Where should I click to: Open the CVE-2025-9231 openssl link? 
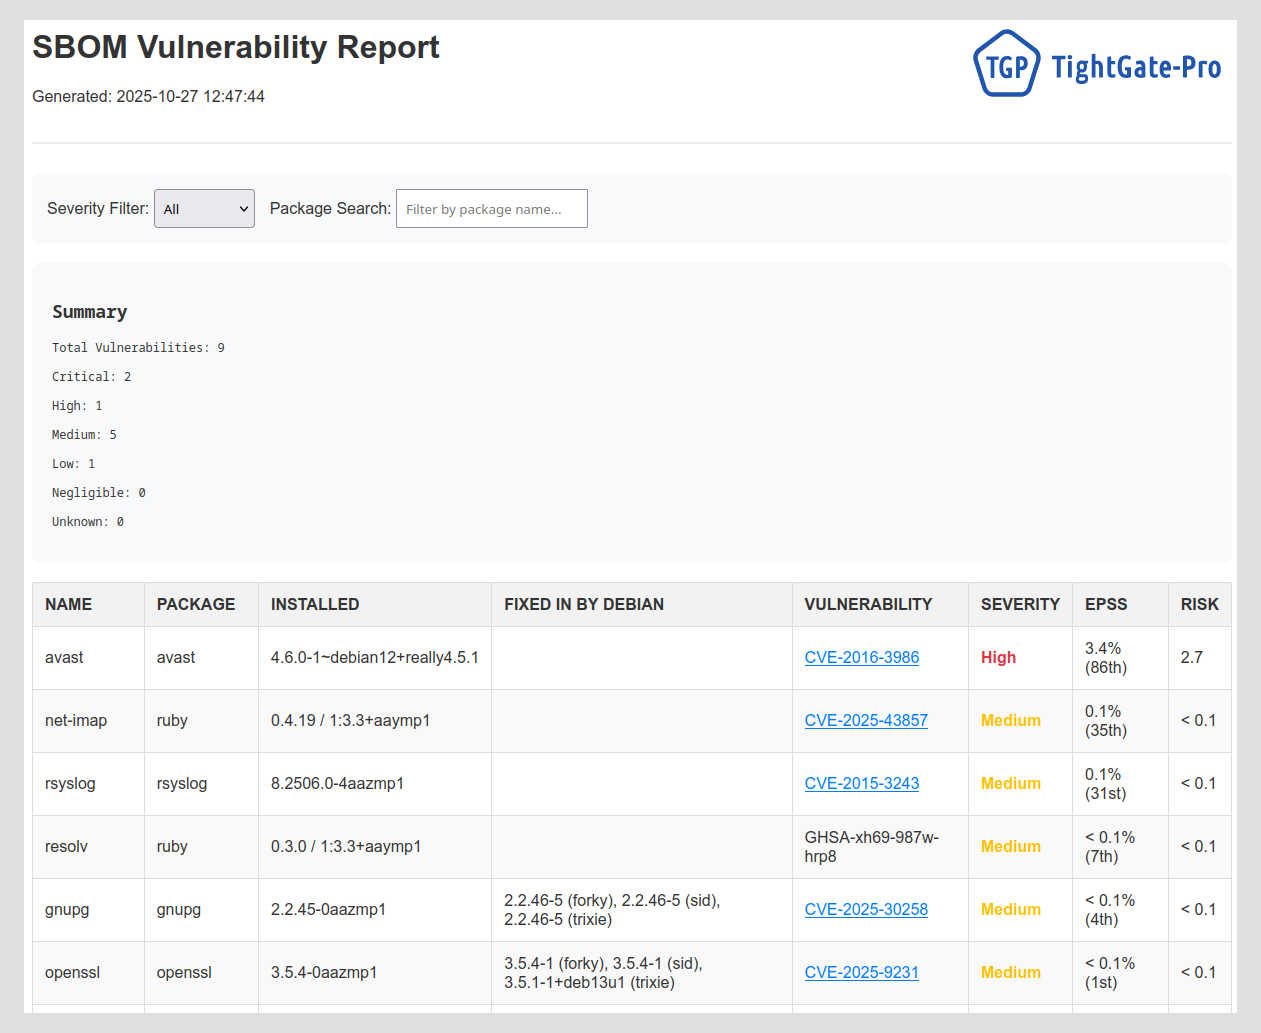pos(861,973)
